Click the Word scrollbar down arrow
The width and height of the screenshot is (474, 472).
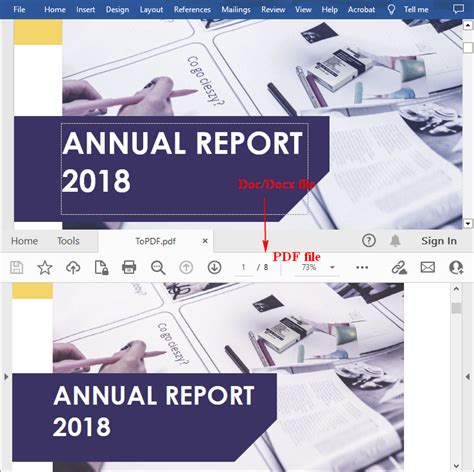(x=468, y=223)
